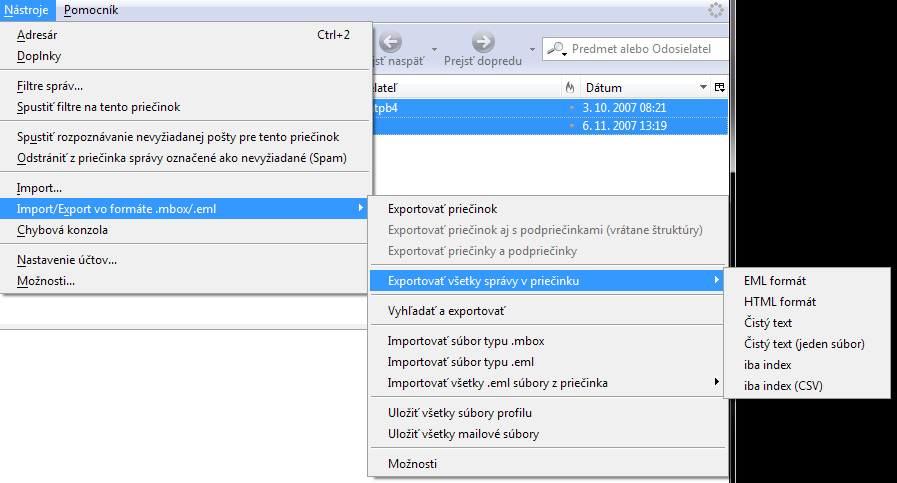Click Uložiť všetky súbory profilu
Image resolution: width=897 pixels, height=483 pixels.
(x=459, y=413)
